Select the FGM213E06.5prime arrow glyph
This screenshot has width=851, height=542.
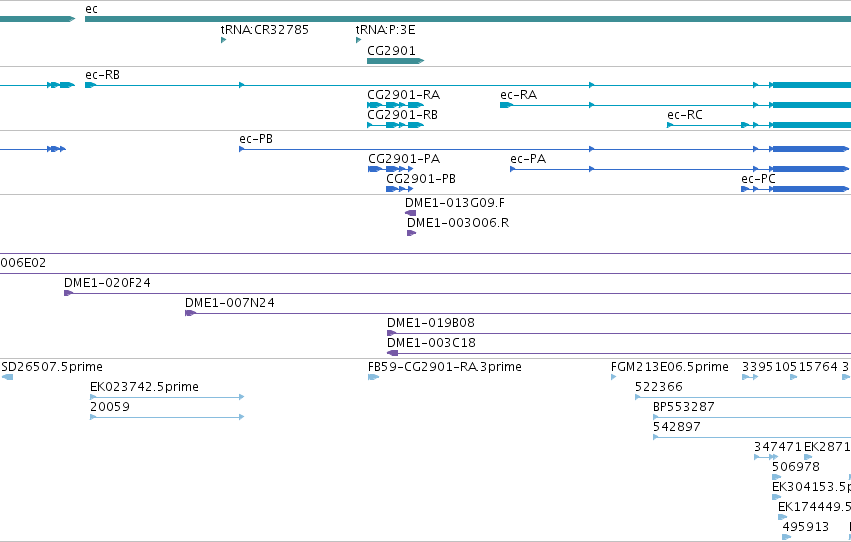614,378
